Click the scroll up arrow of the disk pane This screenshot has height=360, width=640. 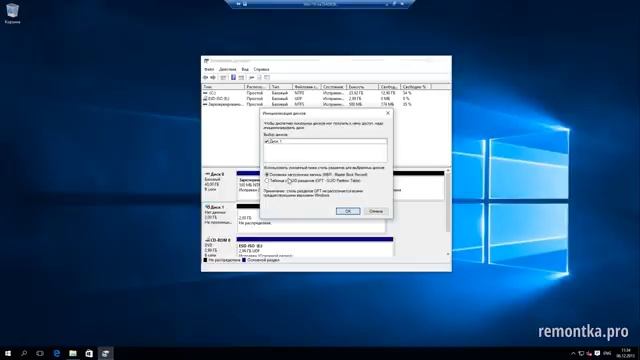[x=448, y=170]
